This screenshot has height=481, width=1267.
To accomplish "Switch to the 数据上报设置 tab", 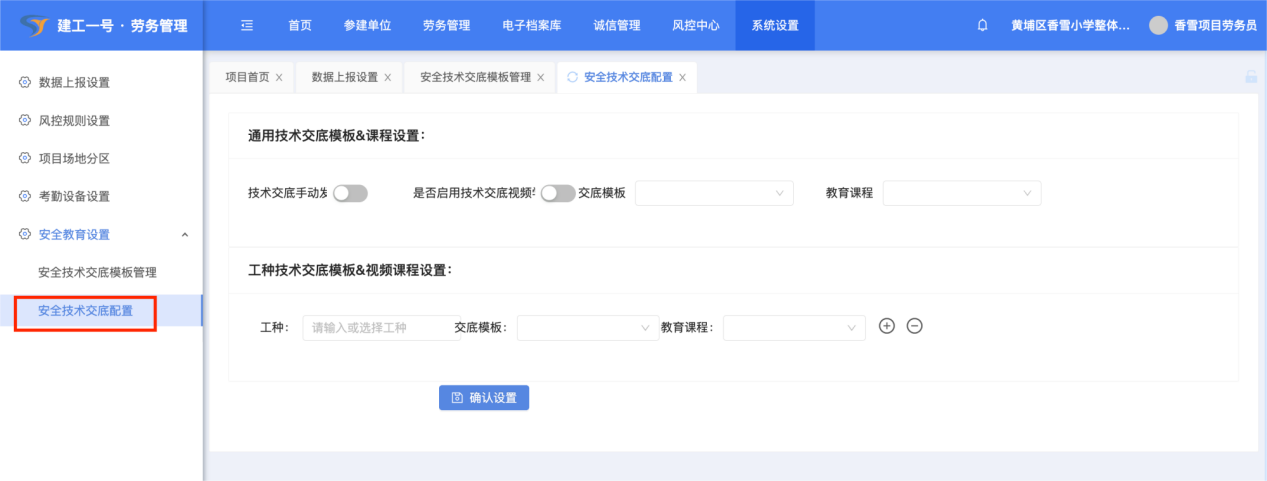I will [x=344, y=77].
